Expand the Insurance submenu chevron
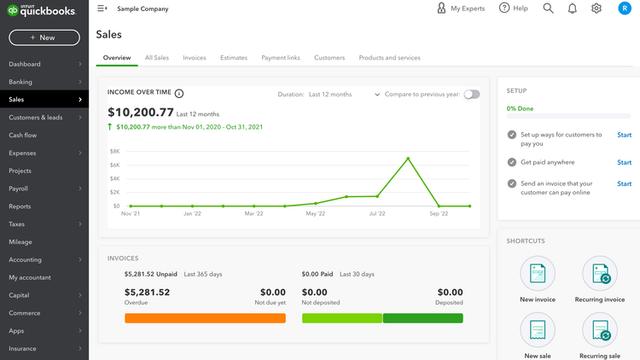This screenshot has height=360, width=640. coord(80,349)
